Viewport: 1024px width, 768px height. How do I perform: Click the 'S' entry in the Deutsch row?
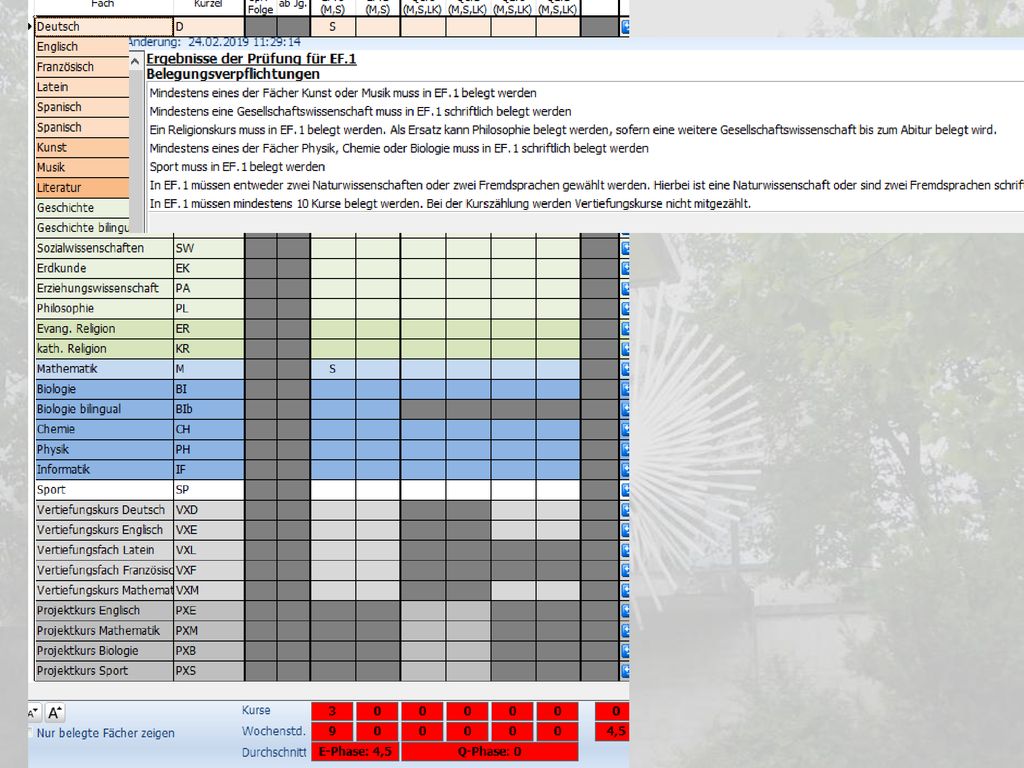[332, 27]
